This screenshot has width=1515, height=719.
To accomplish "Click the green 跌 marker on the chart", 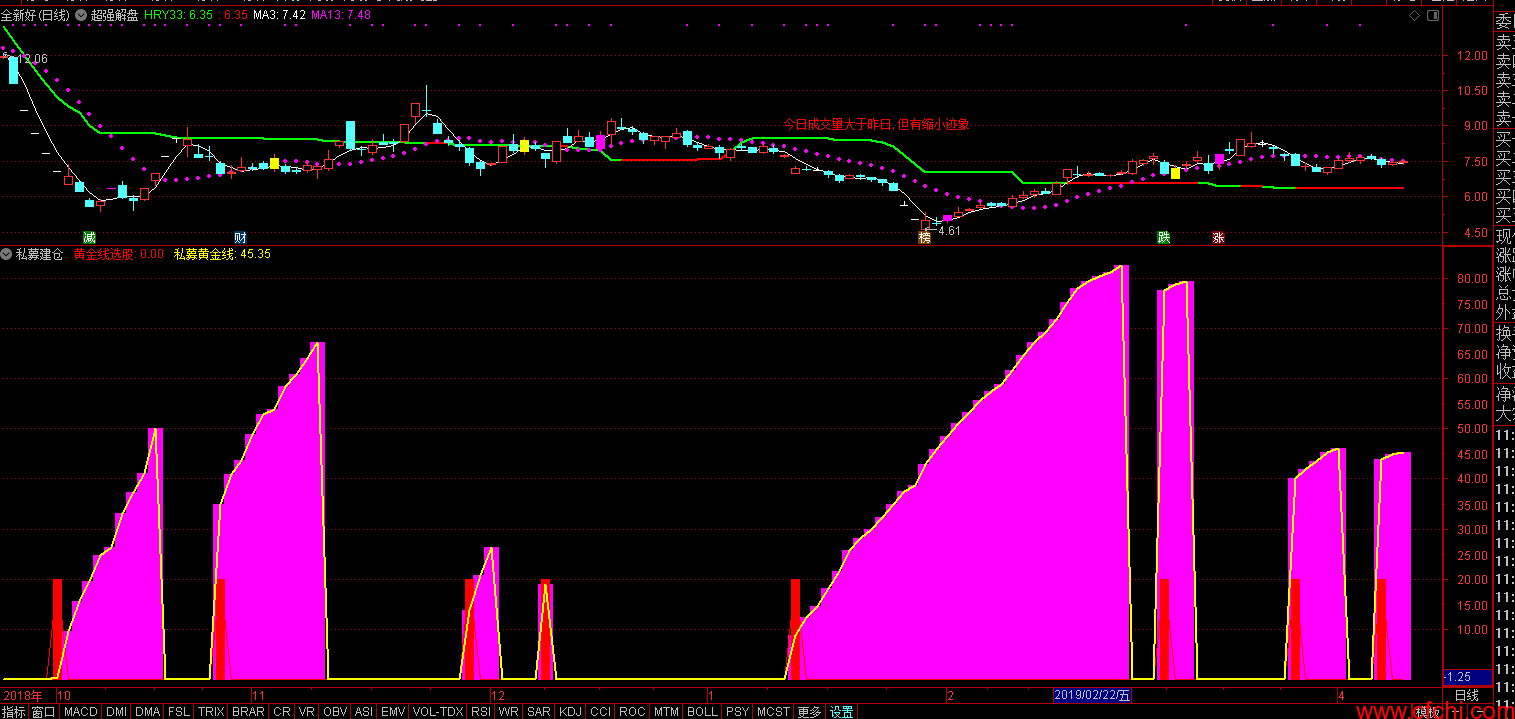I will click(x=1164, y=238).
